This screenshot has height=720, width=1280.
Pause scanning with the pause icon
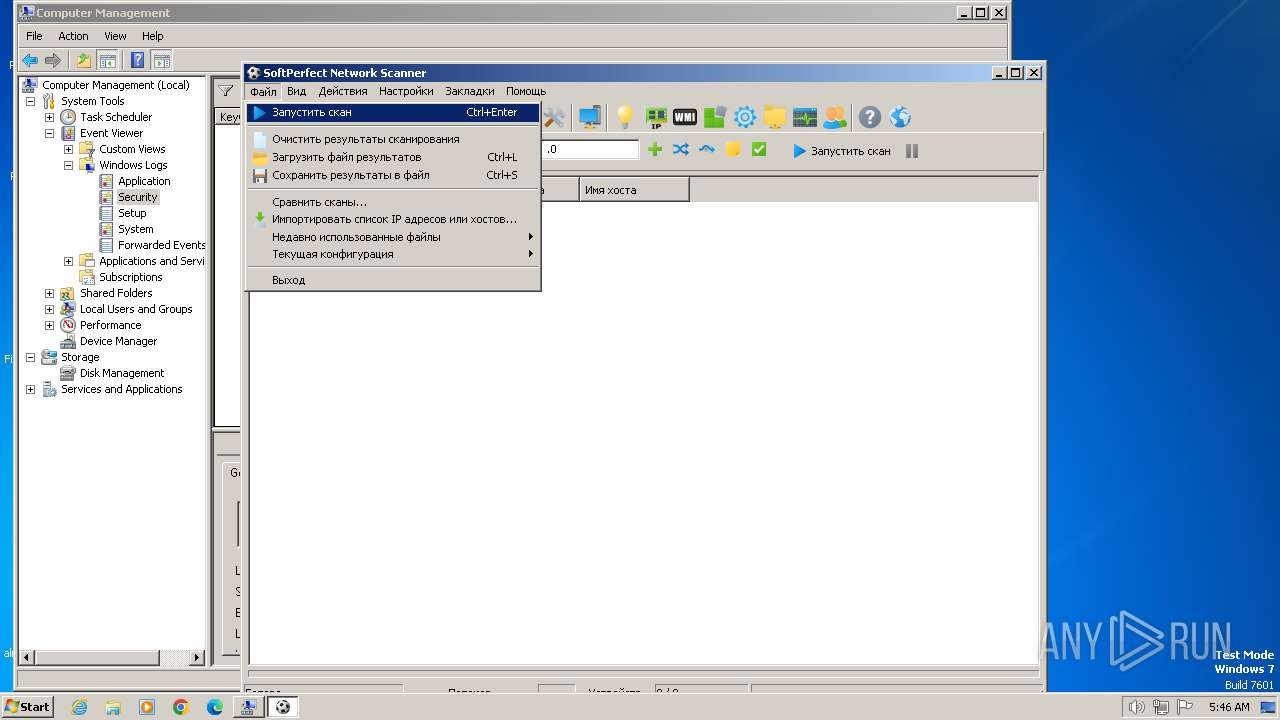tap(912, 151)
